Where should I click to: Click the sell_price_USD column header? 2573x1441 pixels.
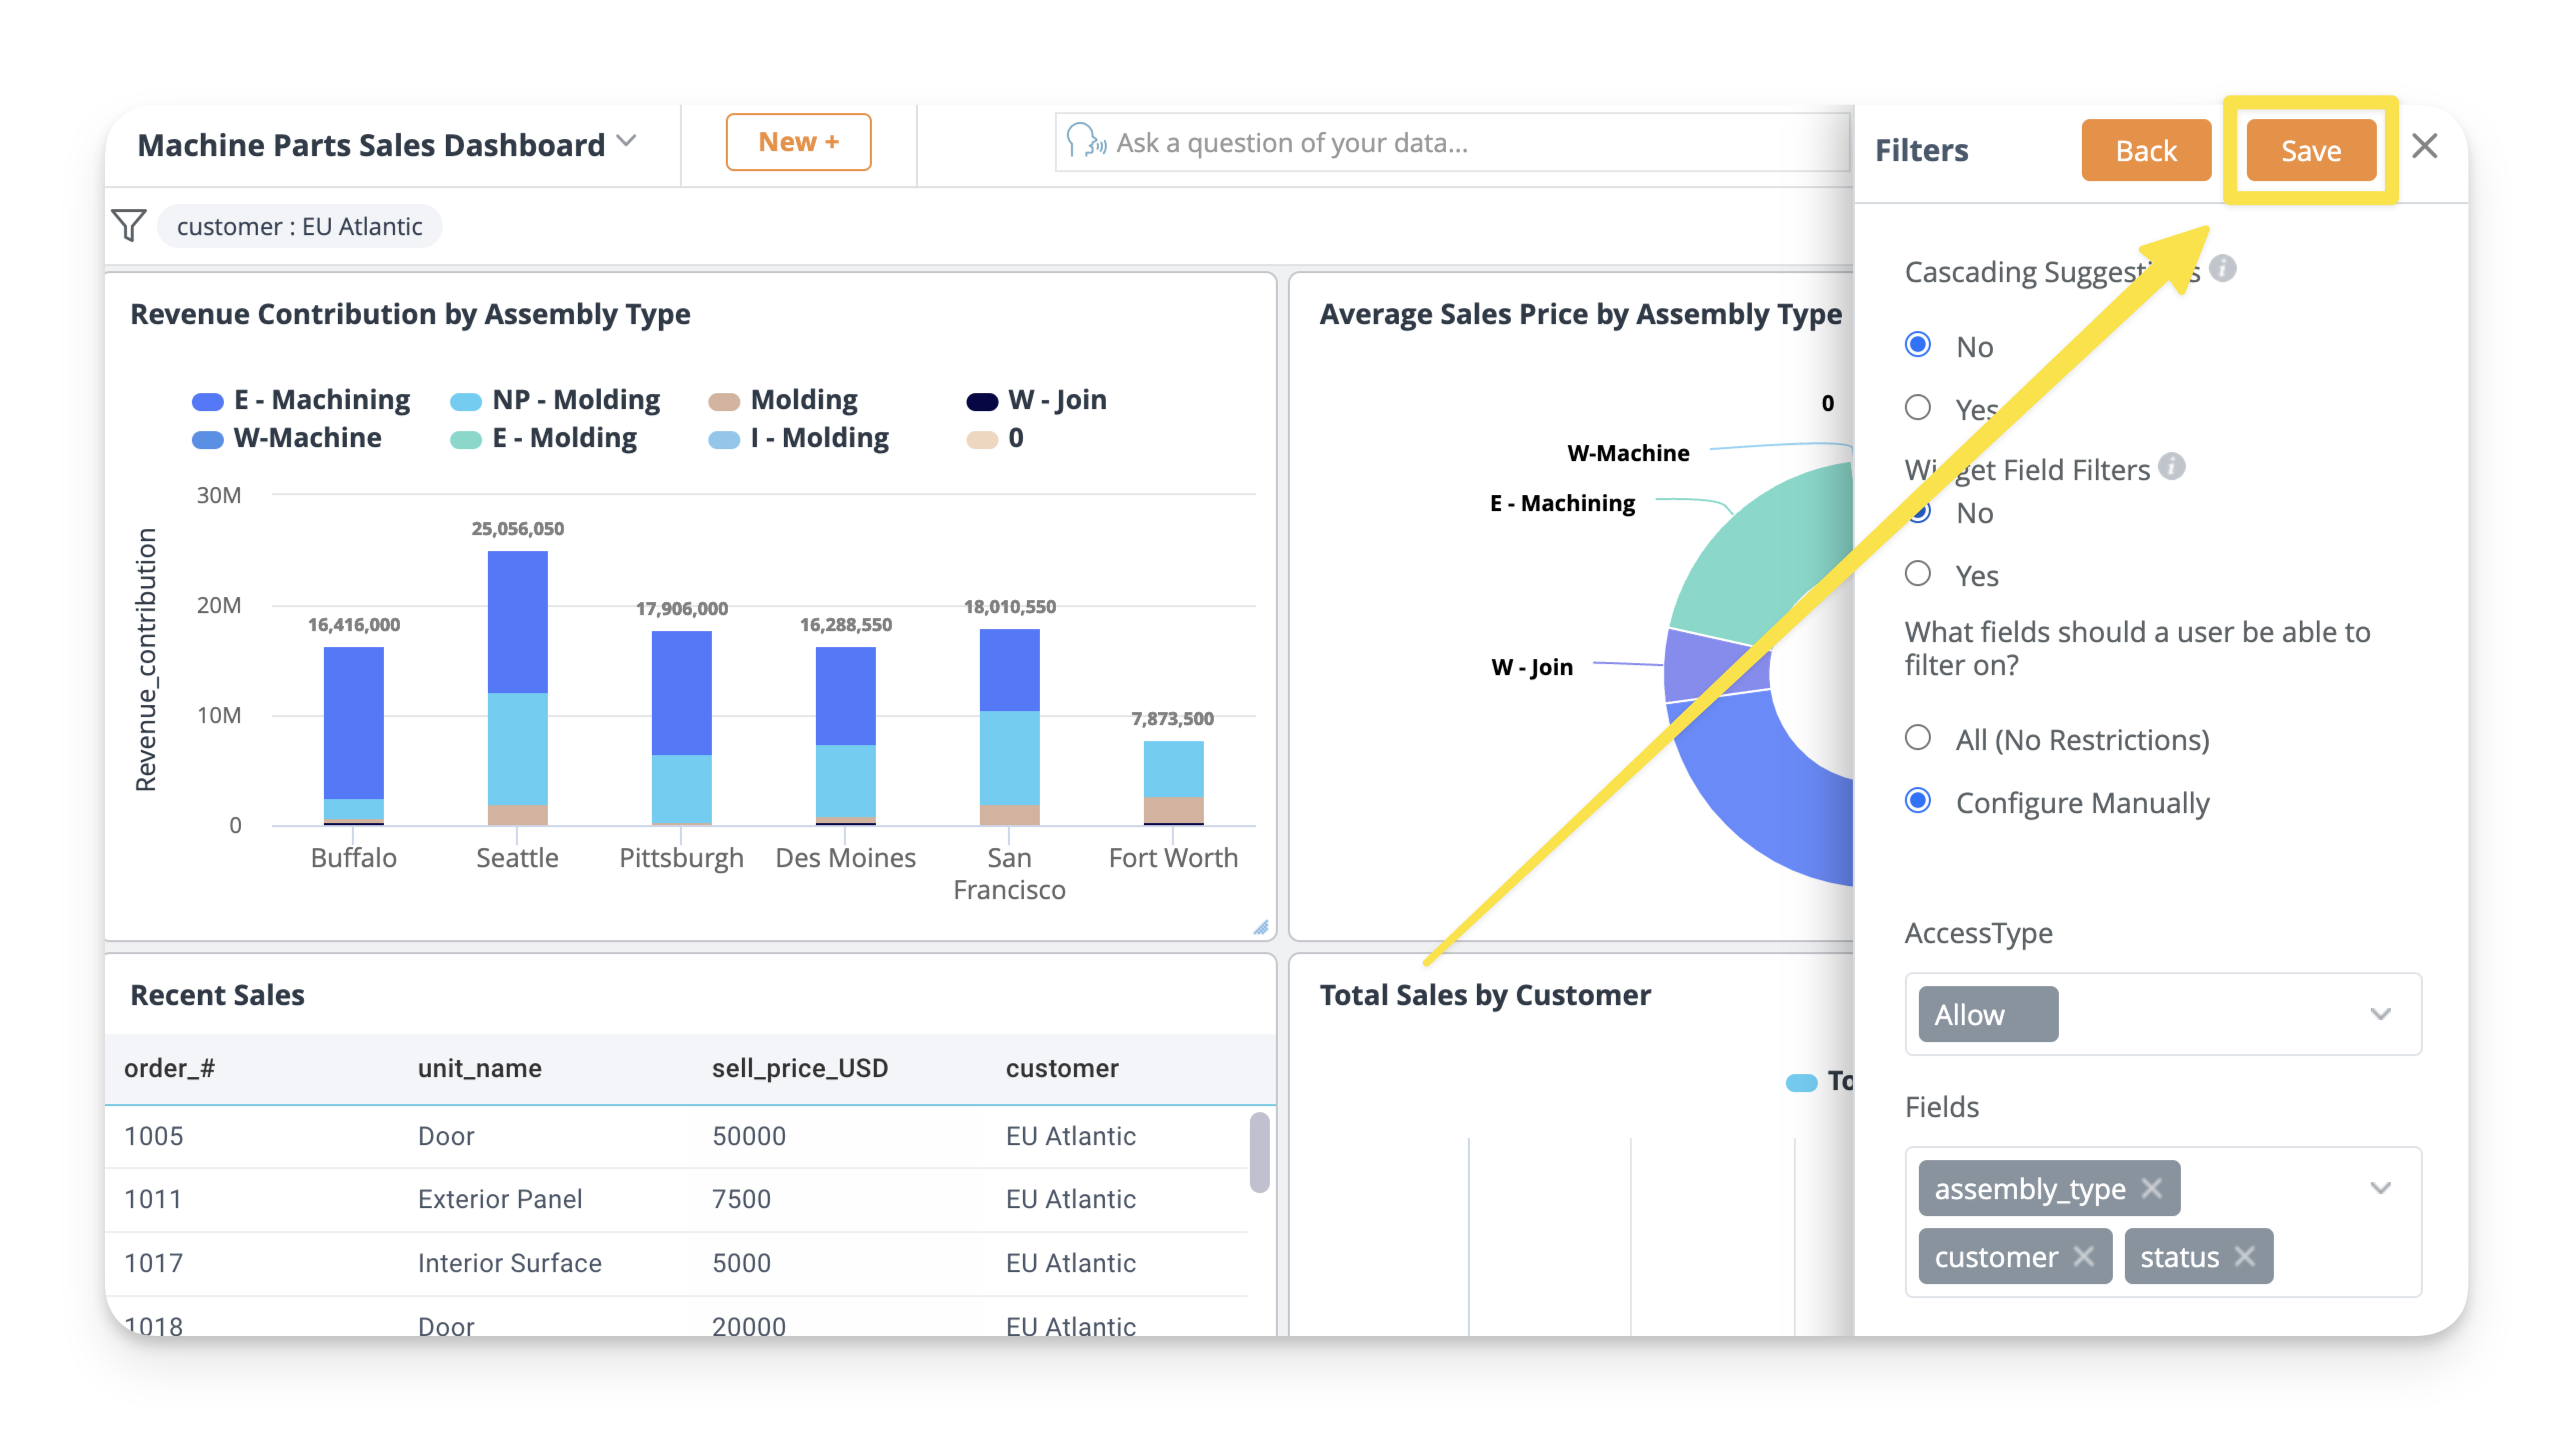point(799,1068)
